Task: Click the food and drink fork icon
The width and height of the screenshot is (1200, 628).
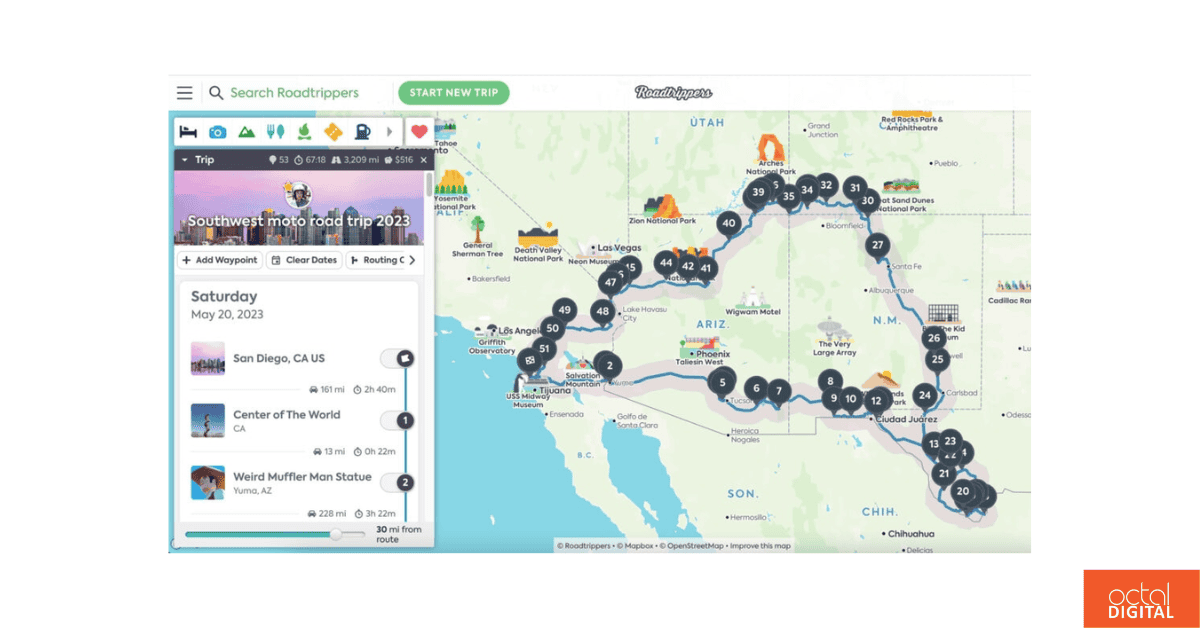Action: [276, 131]
